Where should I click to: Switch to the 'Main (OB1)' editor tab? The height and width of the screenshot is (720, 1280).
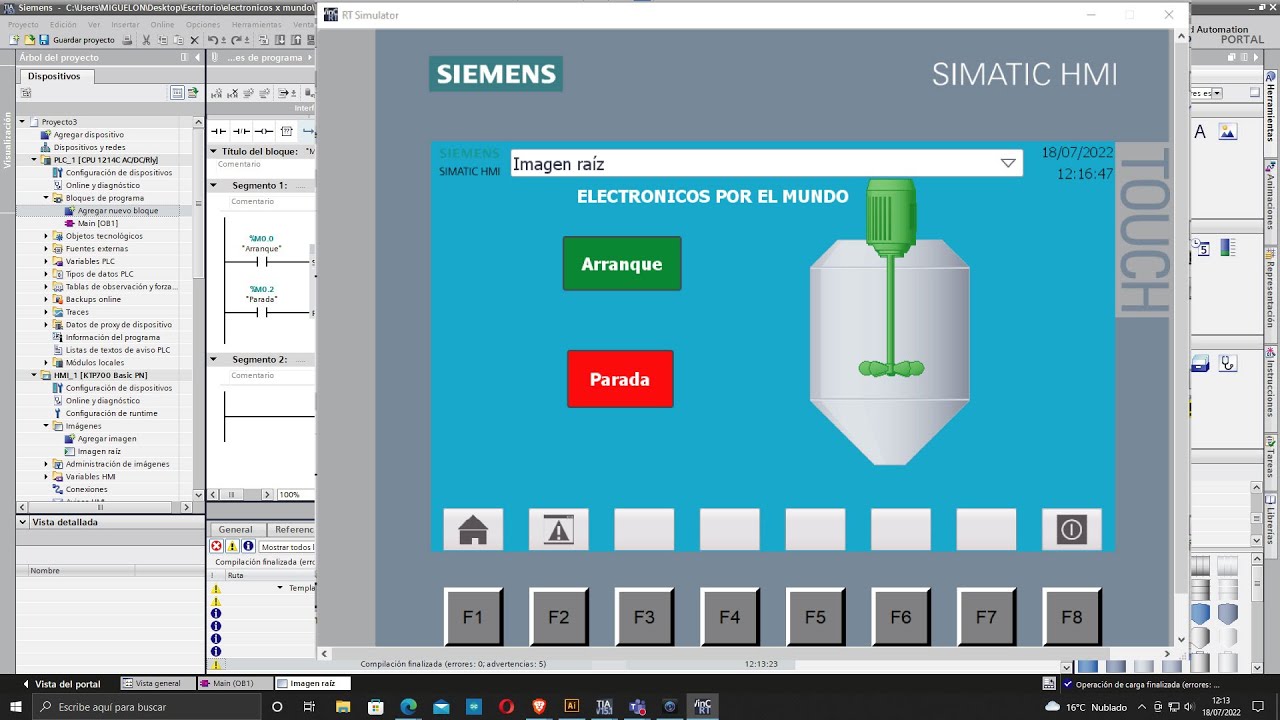point(234,683)
